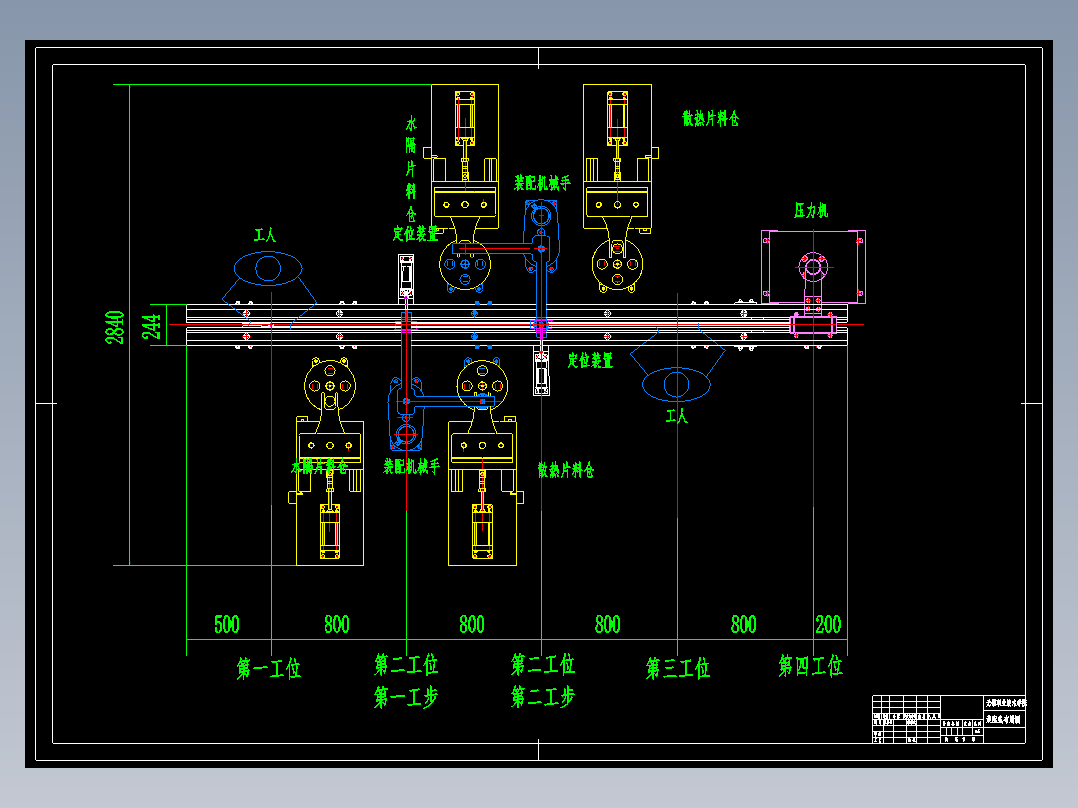Click the title block table
This screenshot has width=1078, height=808.
pyautogui.click(x=949, y=719)
